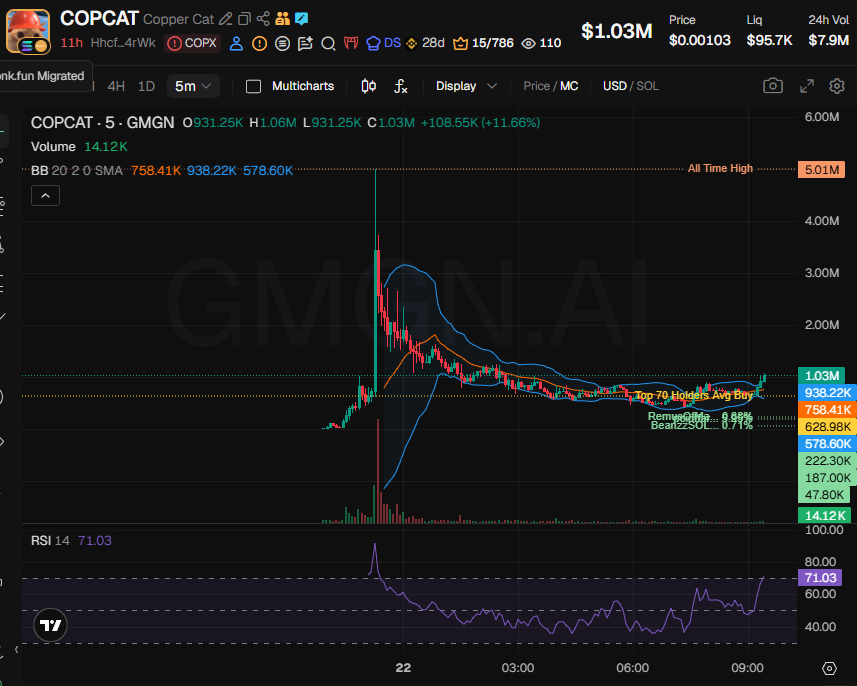The image size is (857, 686).
Task: Switch chart to MC mode
Action: click(x=569, y=86)
